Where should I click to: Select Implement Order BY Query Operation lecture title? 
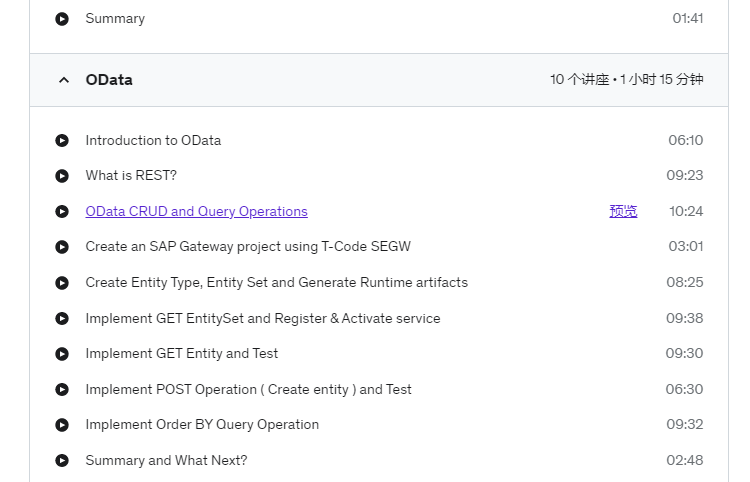(x=202, y=425)
